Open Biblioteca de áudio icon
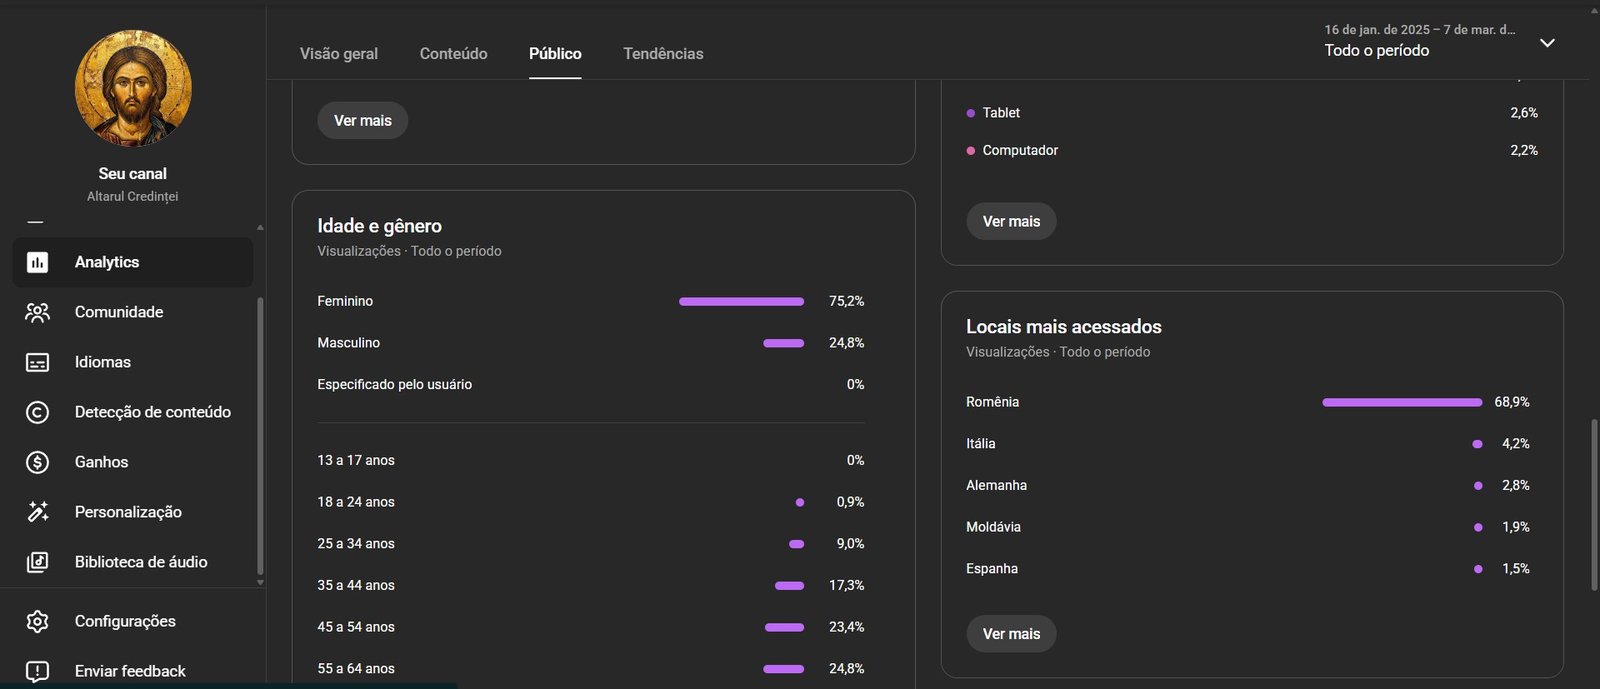 pyautogui.click(x=37, y=562)
